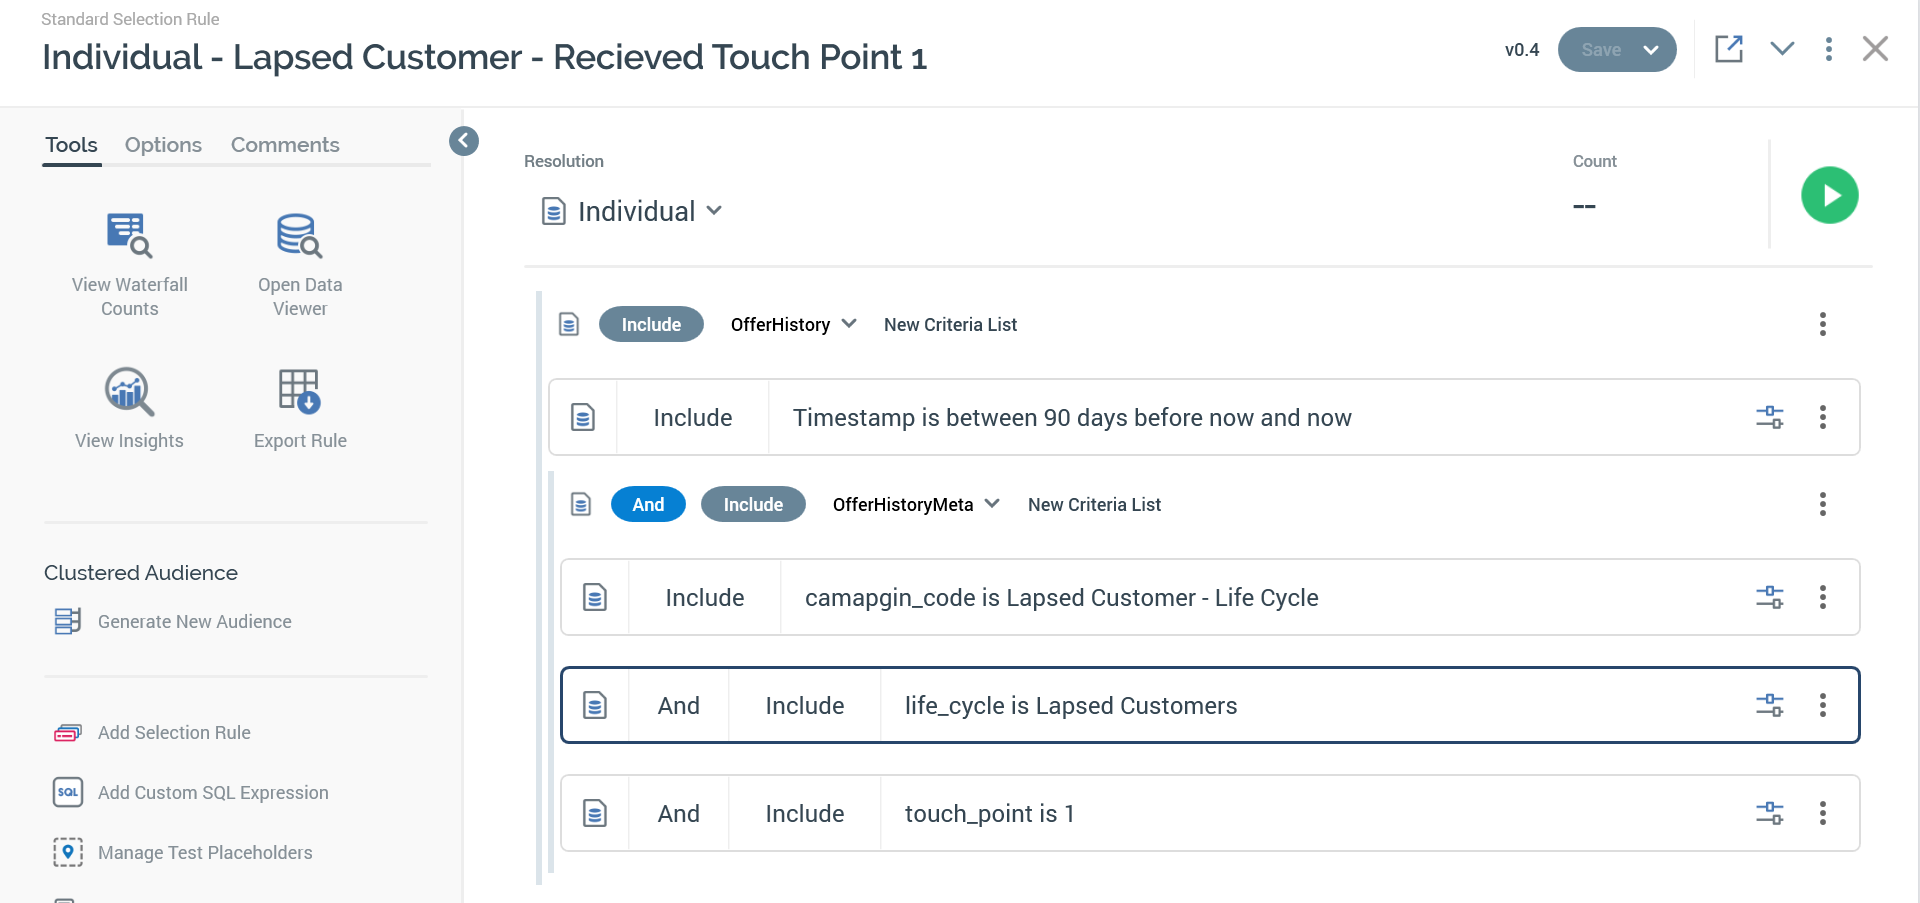The height and width of the screenshot is (903, 1920).
Task: Switch to the Comments tab
Action: pyautogui.click(x=285, y=145)
